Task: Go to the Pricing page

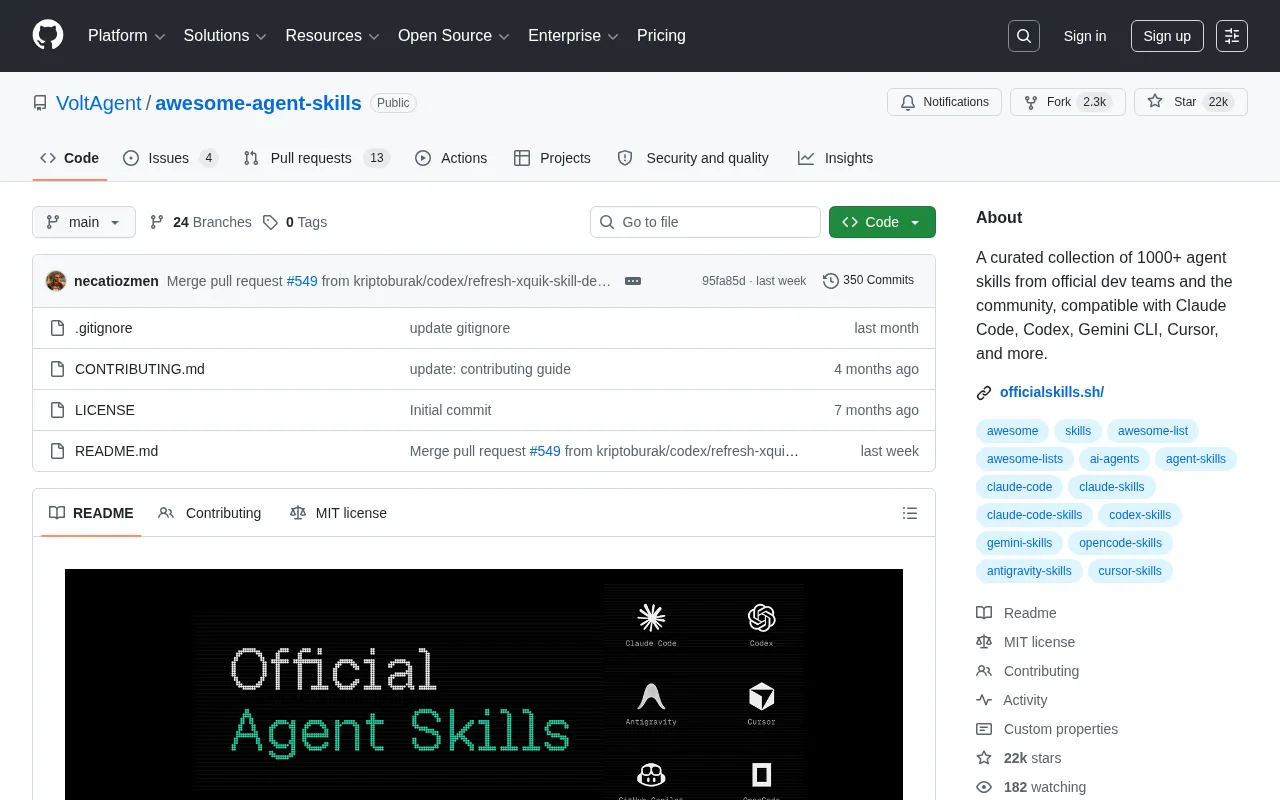Action: point(661,36)
